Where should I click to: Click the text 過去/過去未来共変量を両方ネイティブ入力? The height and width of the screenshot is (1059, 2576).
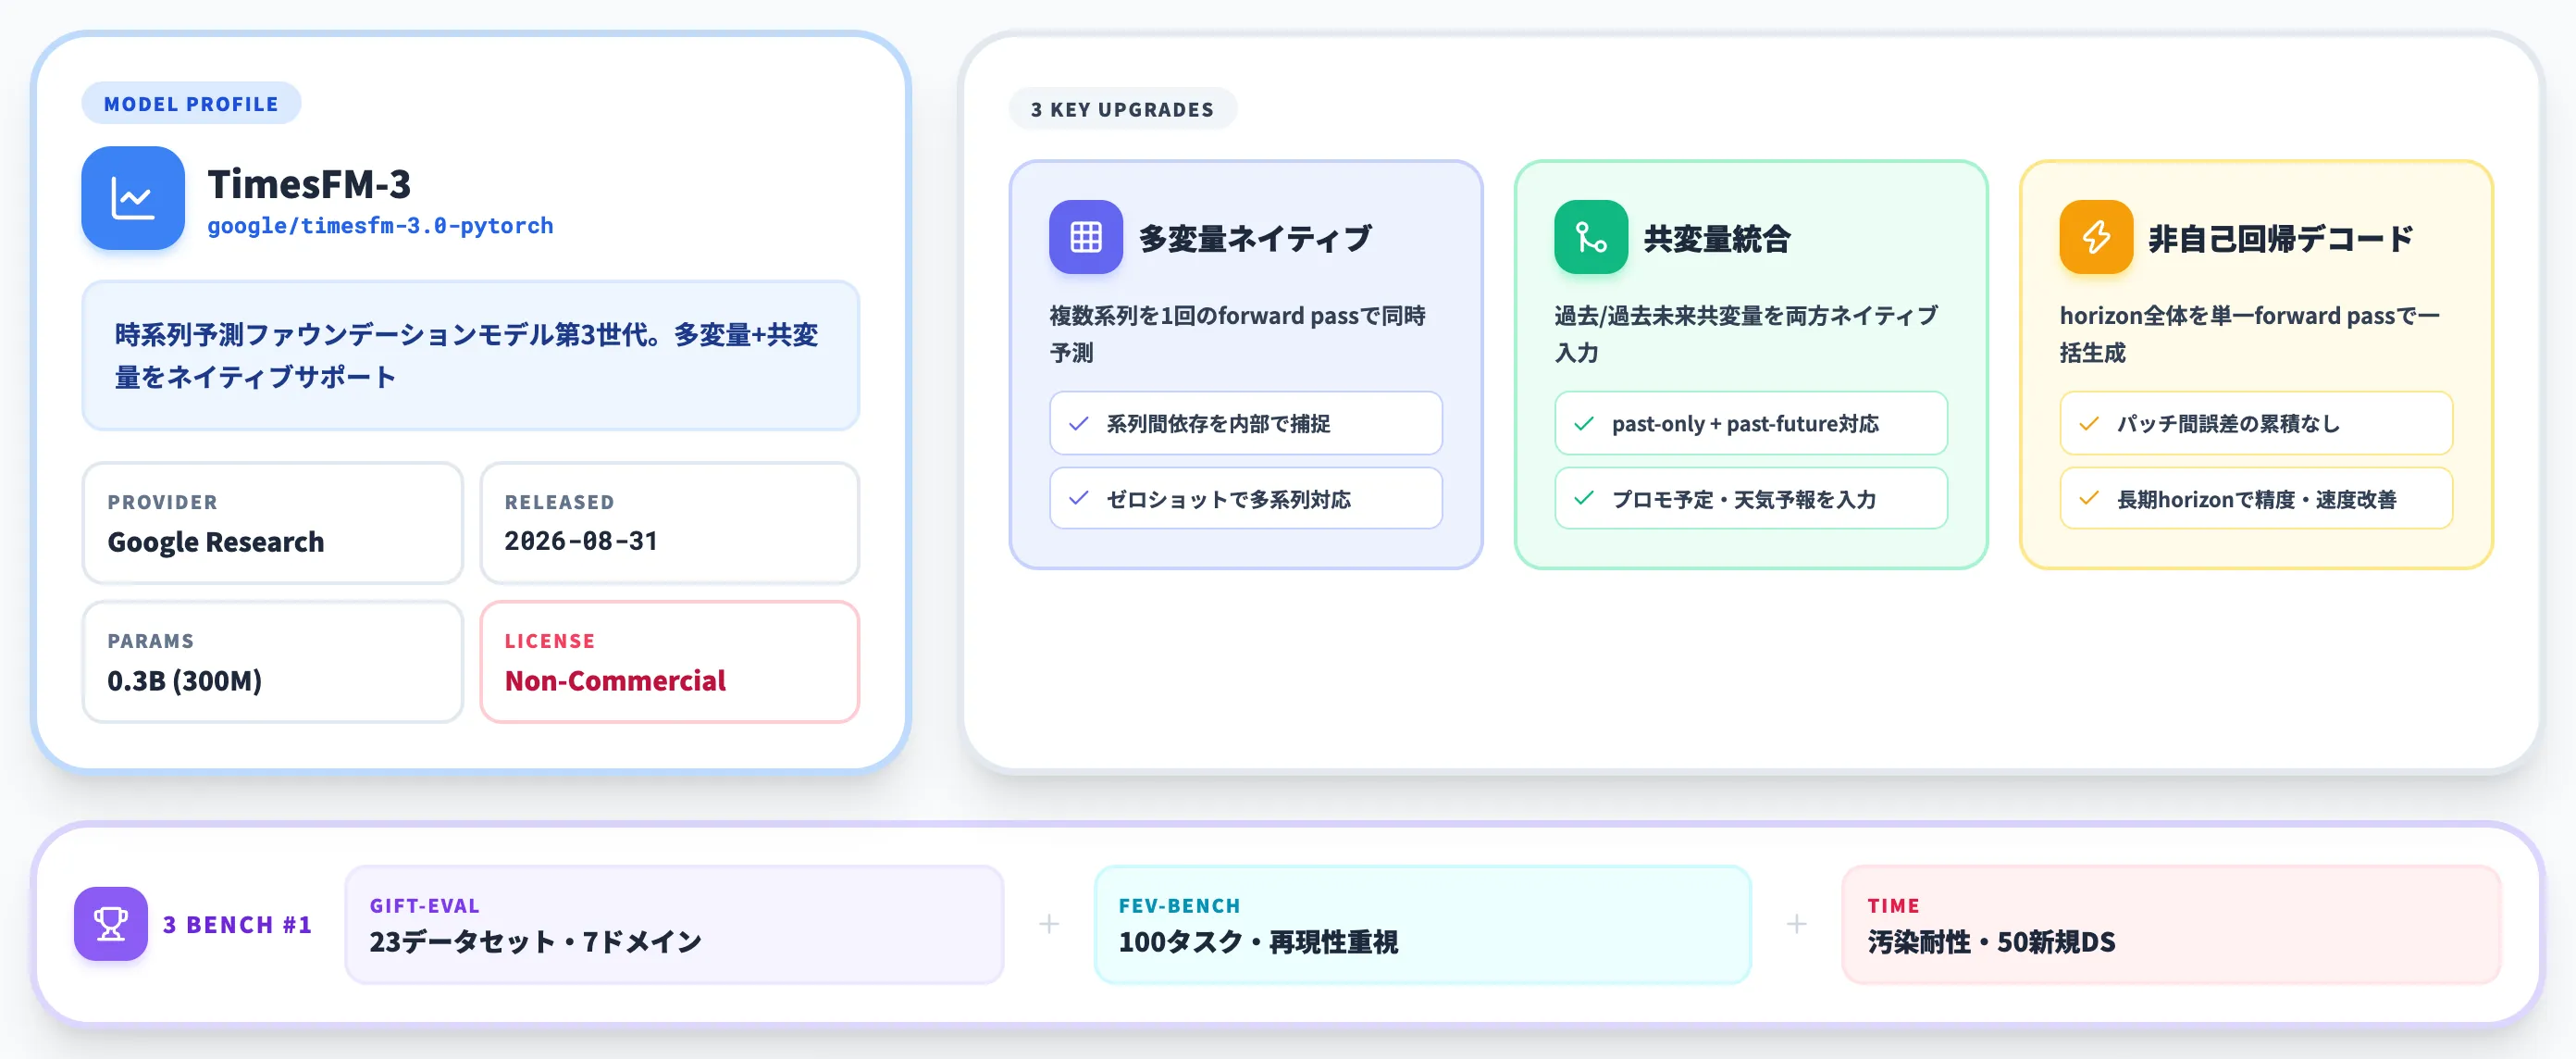pos(1746,334)
